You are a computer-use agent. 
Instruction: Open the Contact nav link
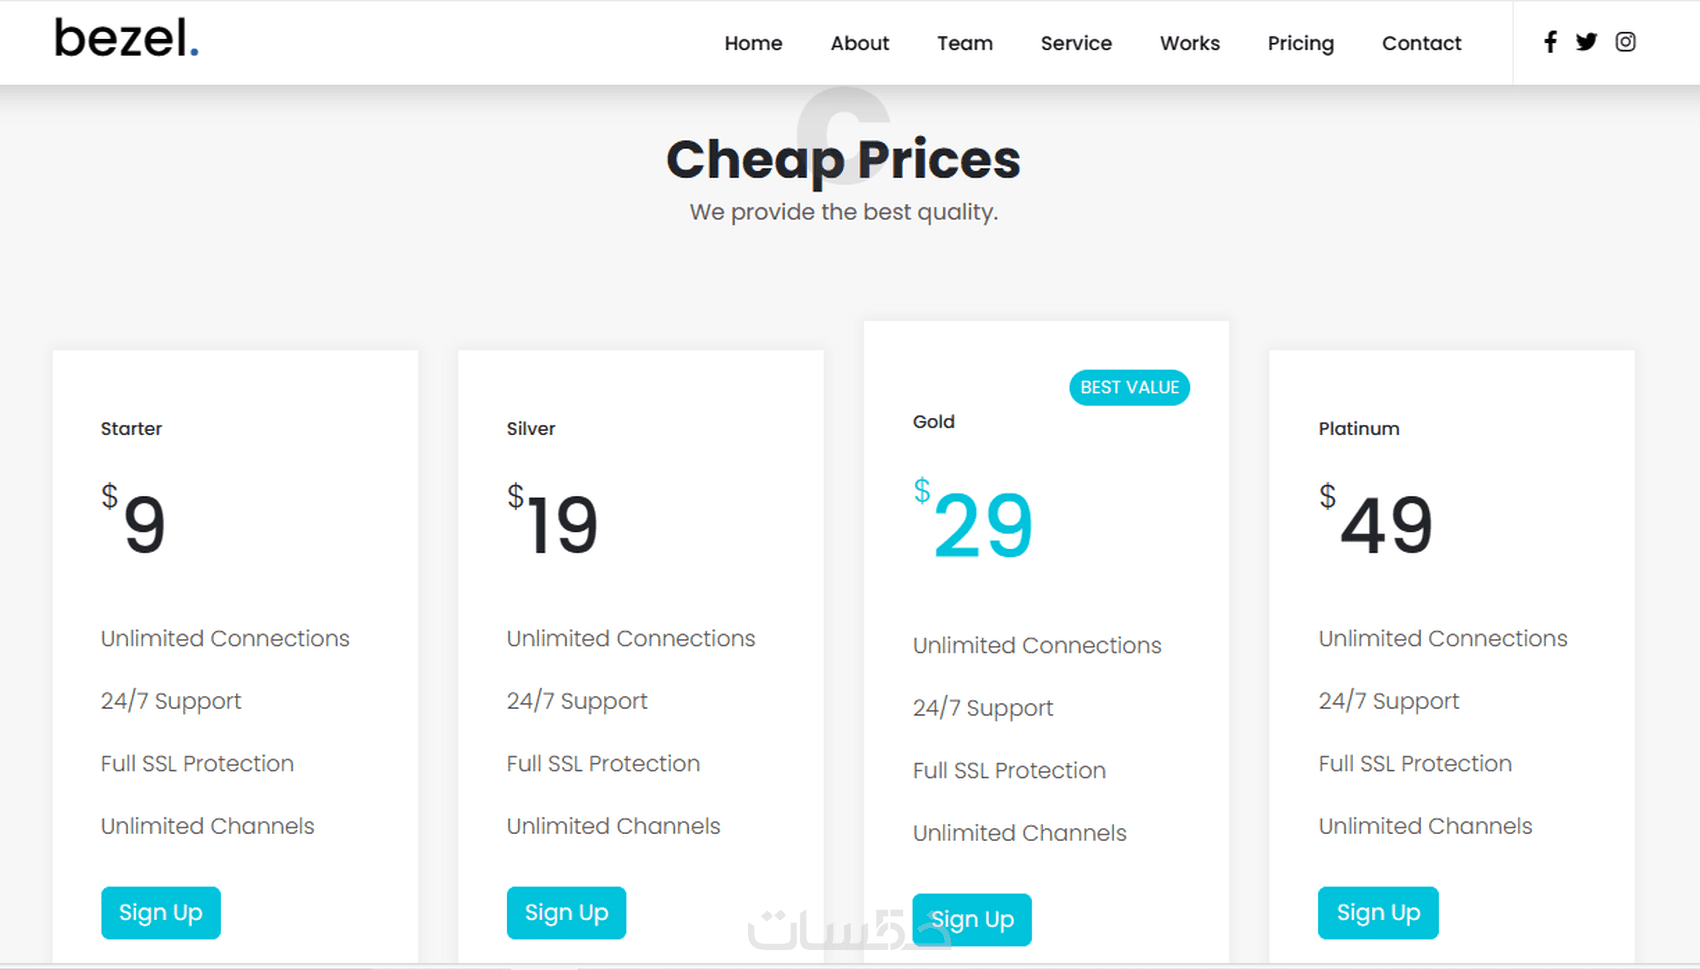[x=1421, y=43]
